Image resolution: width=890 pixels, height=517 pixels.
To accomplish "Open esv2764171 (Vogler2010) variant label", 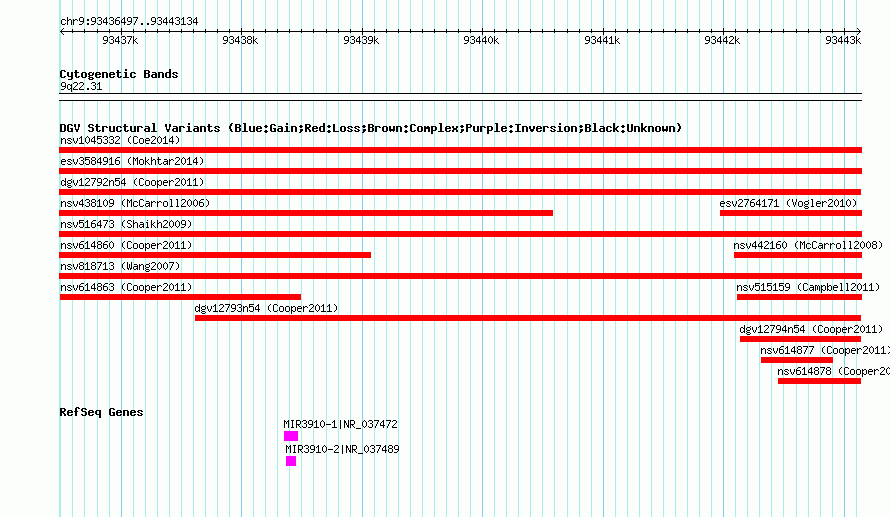I will 788,203.
